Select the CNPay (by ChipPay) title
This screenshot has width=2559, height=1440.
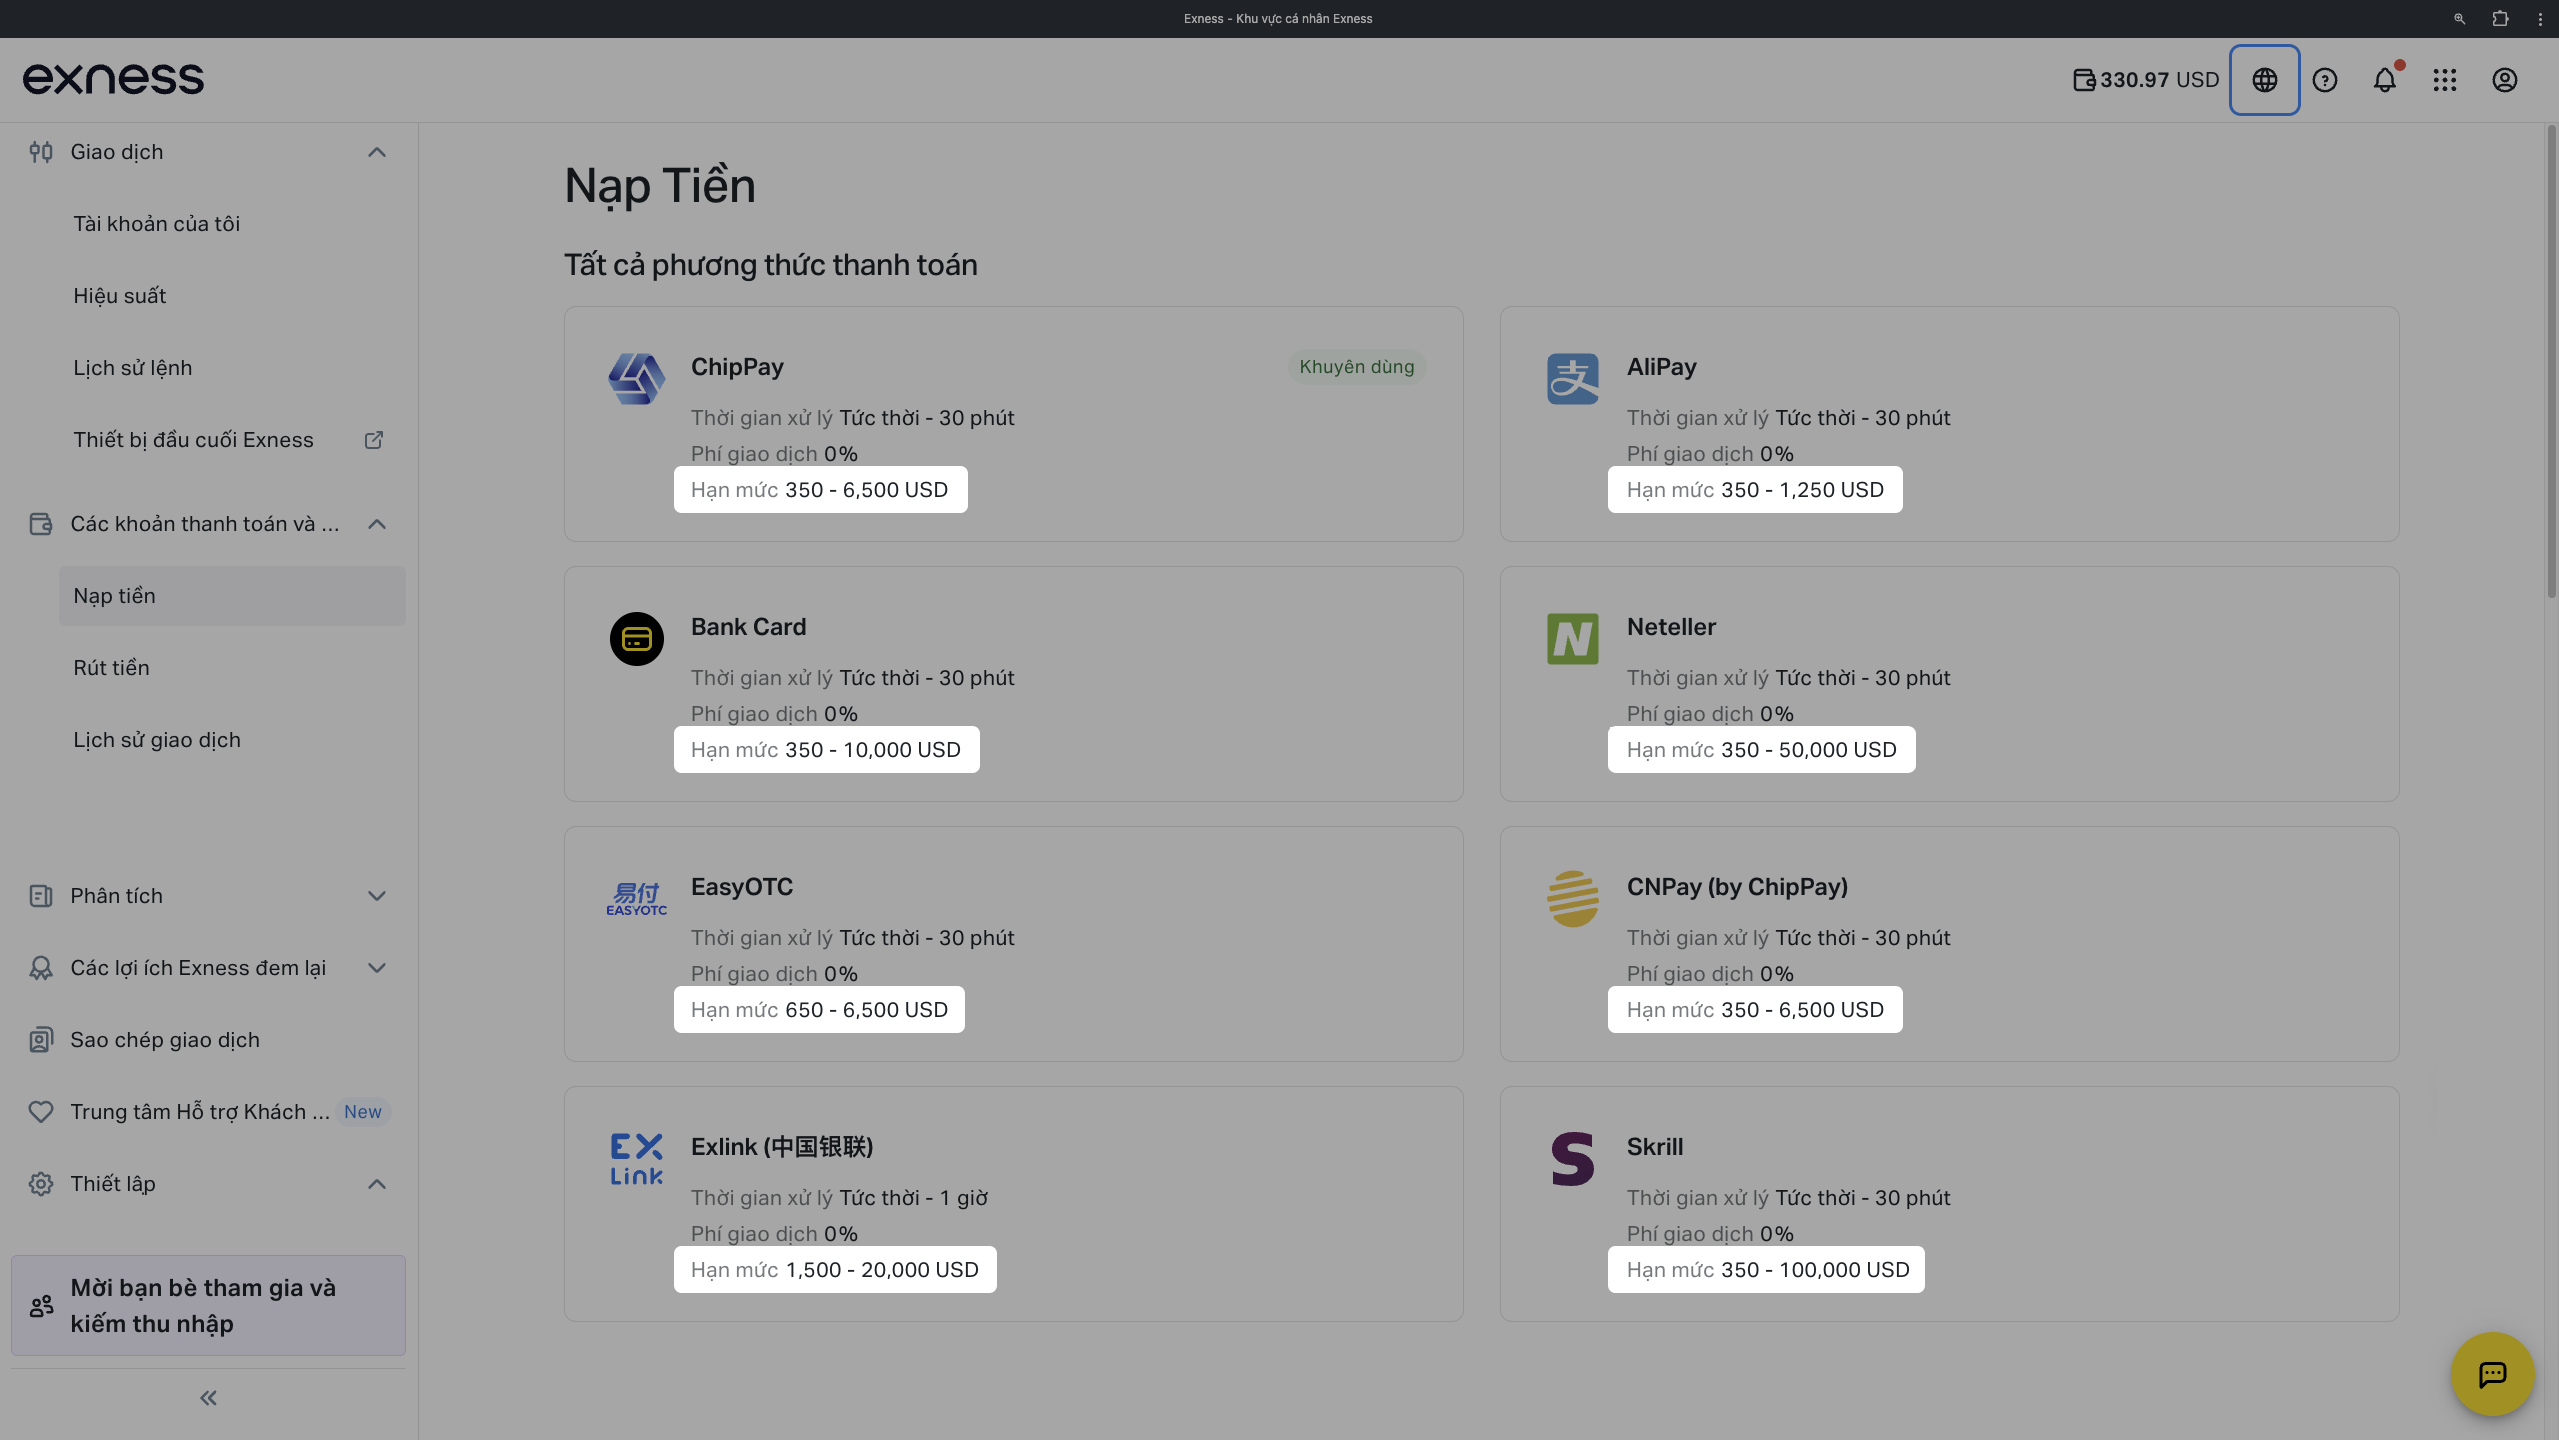click(x=1737, y=887)
